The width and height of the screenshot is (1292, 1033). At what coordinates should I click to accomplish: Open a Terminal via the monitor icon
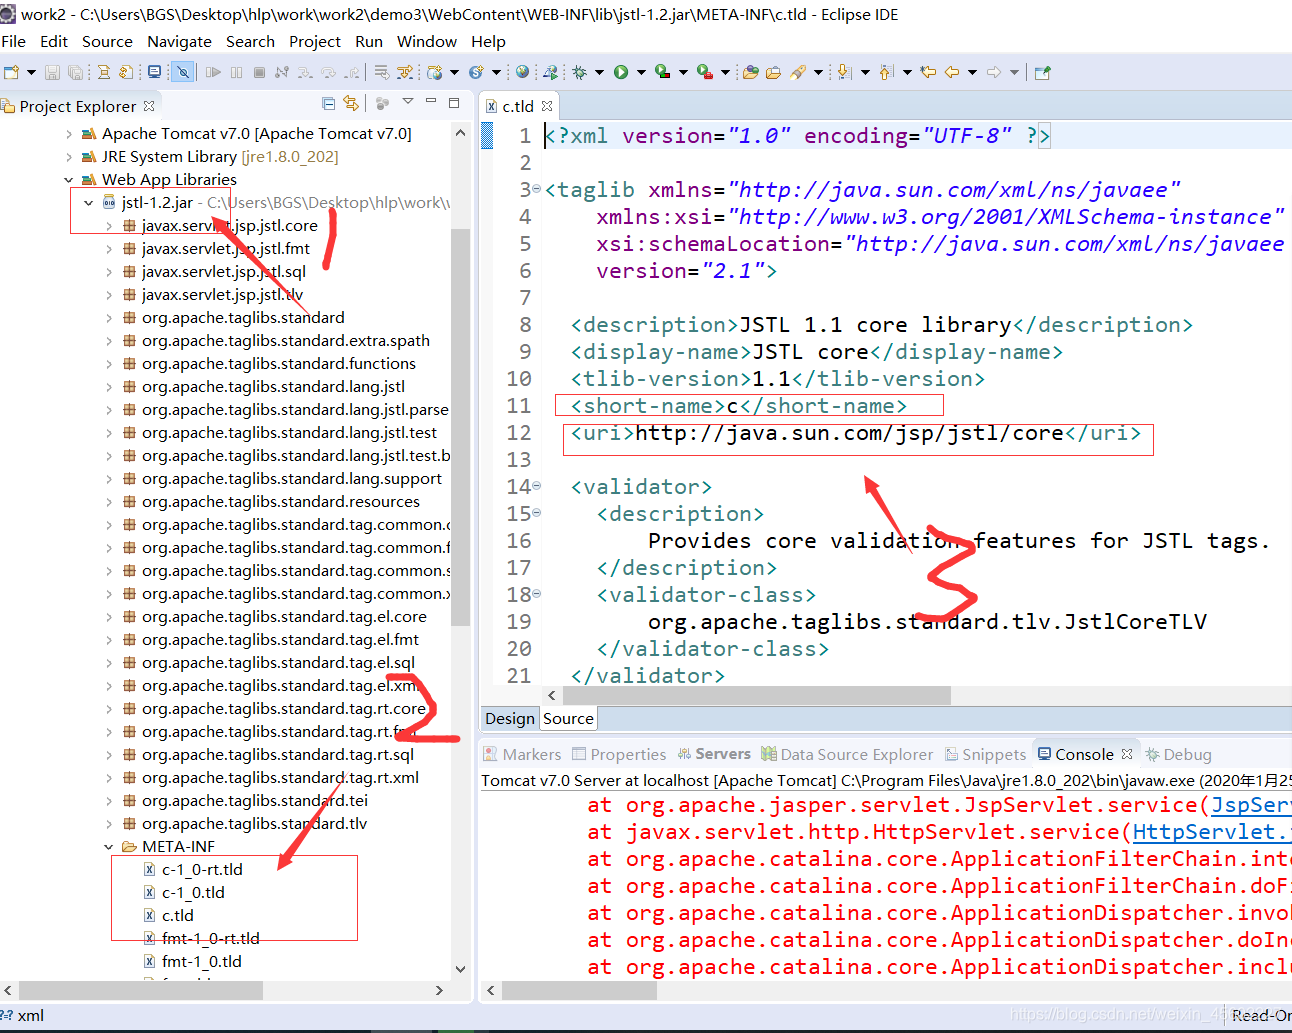pyautogui.click(x=154, y=72)
